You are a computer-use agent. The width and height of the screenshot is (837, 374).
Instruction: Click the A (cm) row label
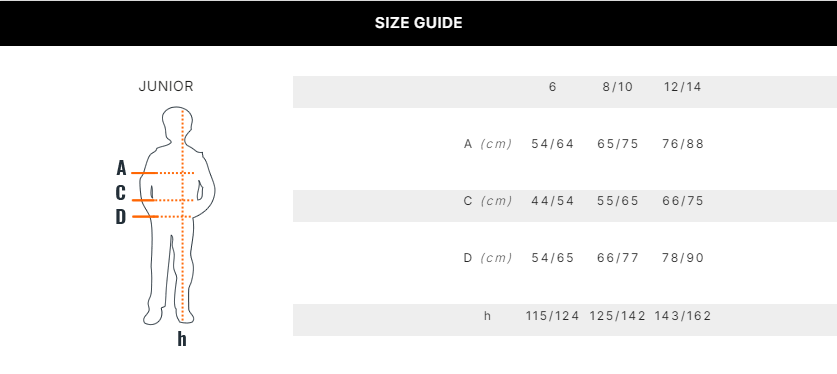tap(488, 144)
